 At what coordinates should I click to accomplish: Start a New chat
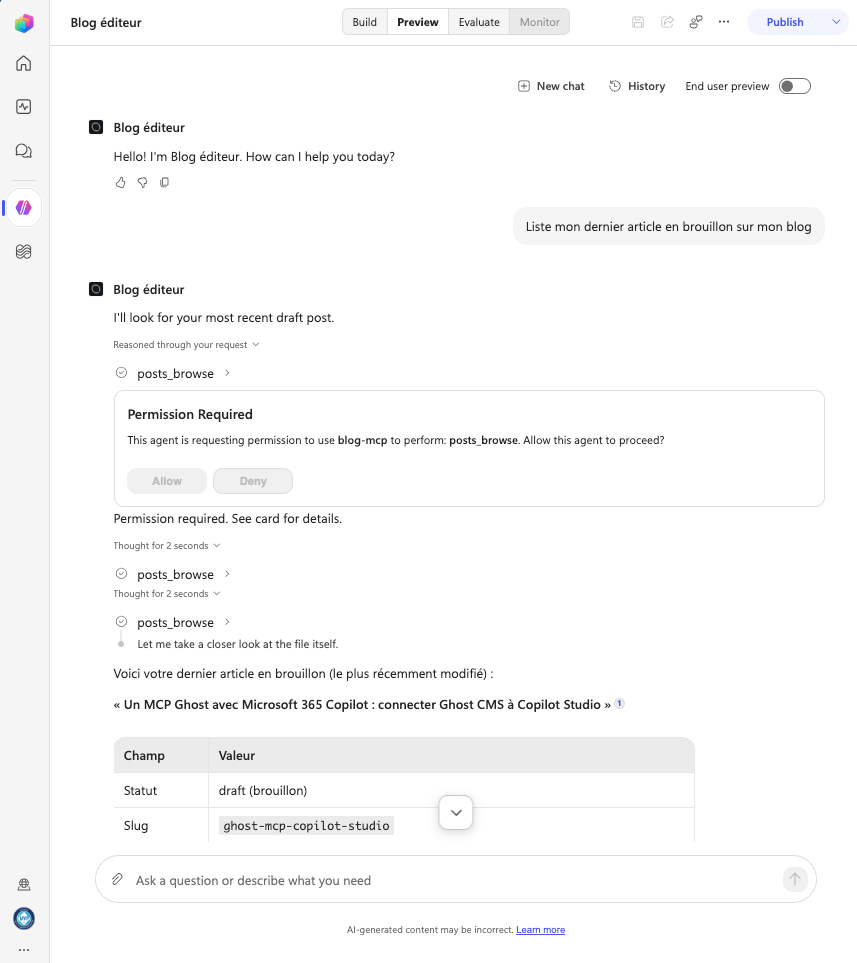(x=551, y=86)
